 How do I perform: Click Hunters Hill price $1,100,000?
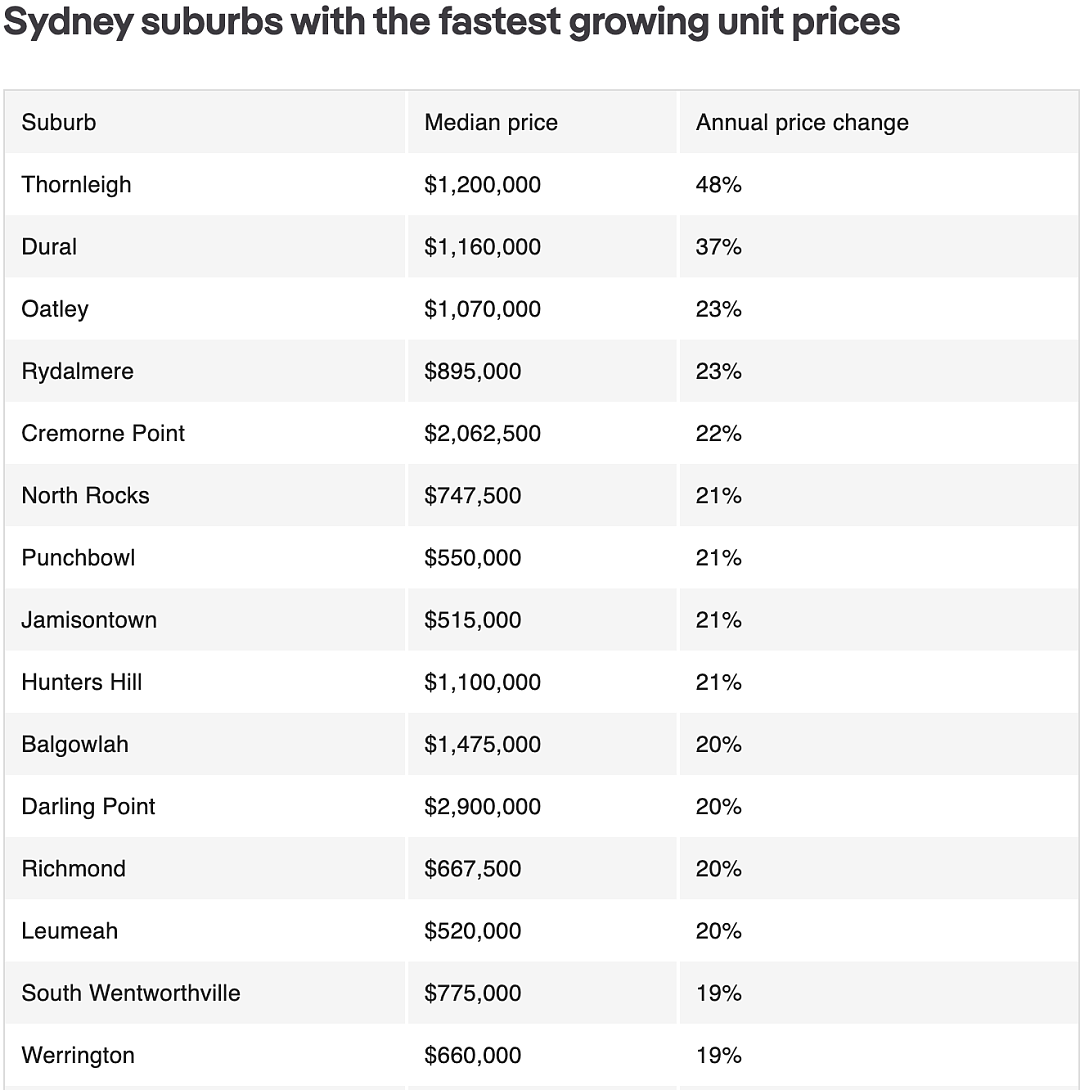[482, 682]
